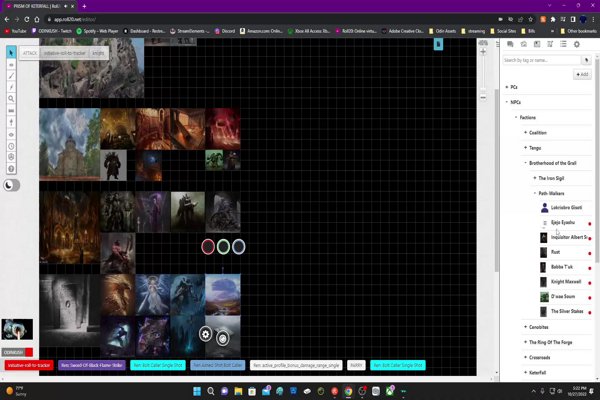Run the knight macro in top bar
The image size is (600, 400).
(98, 53)
